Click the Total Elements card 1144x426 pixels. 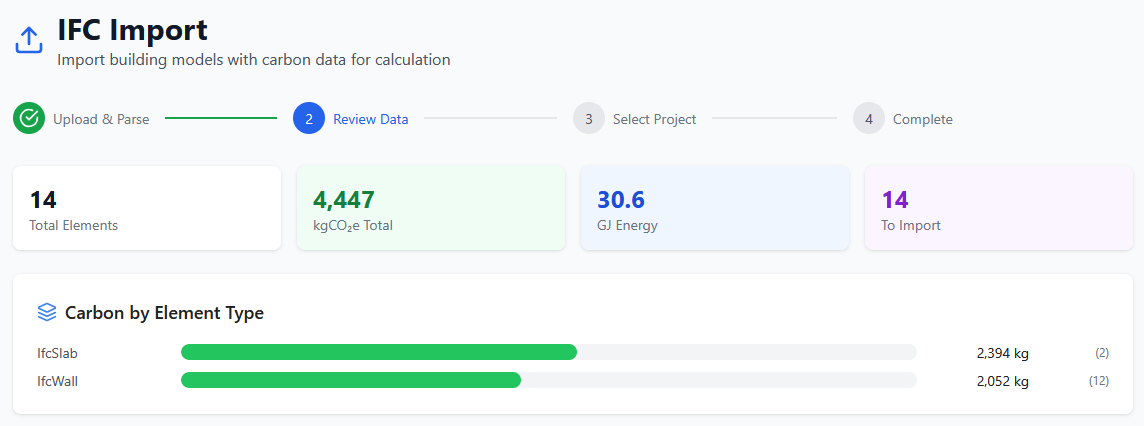(x=147, y=208)
